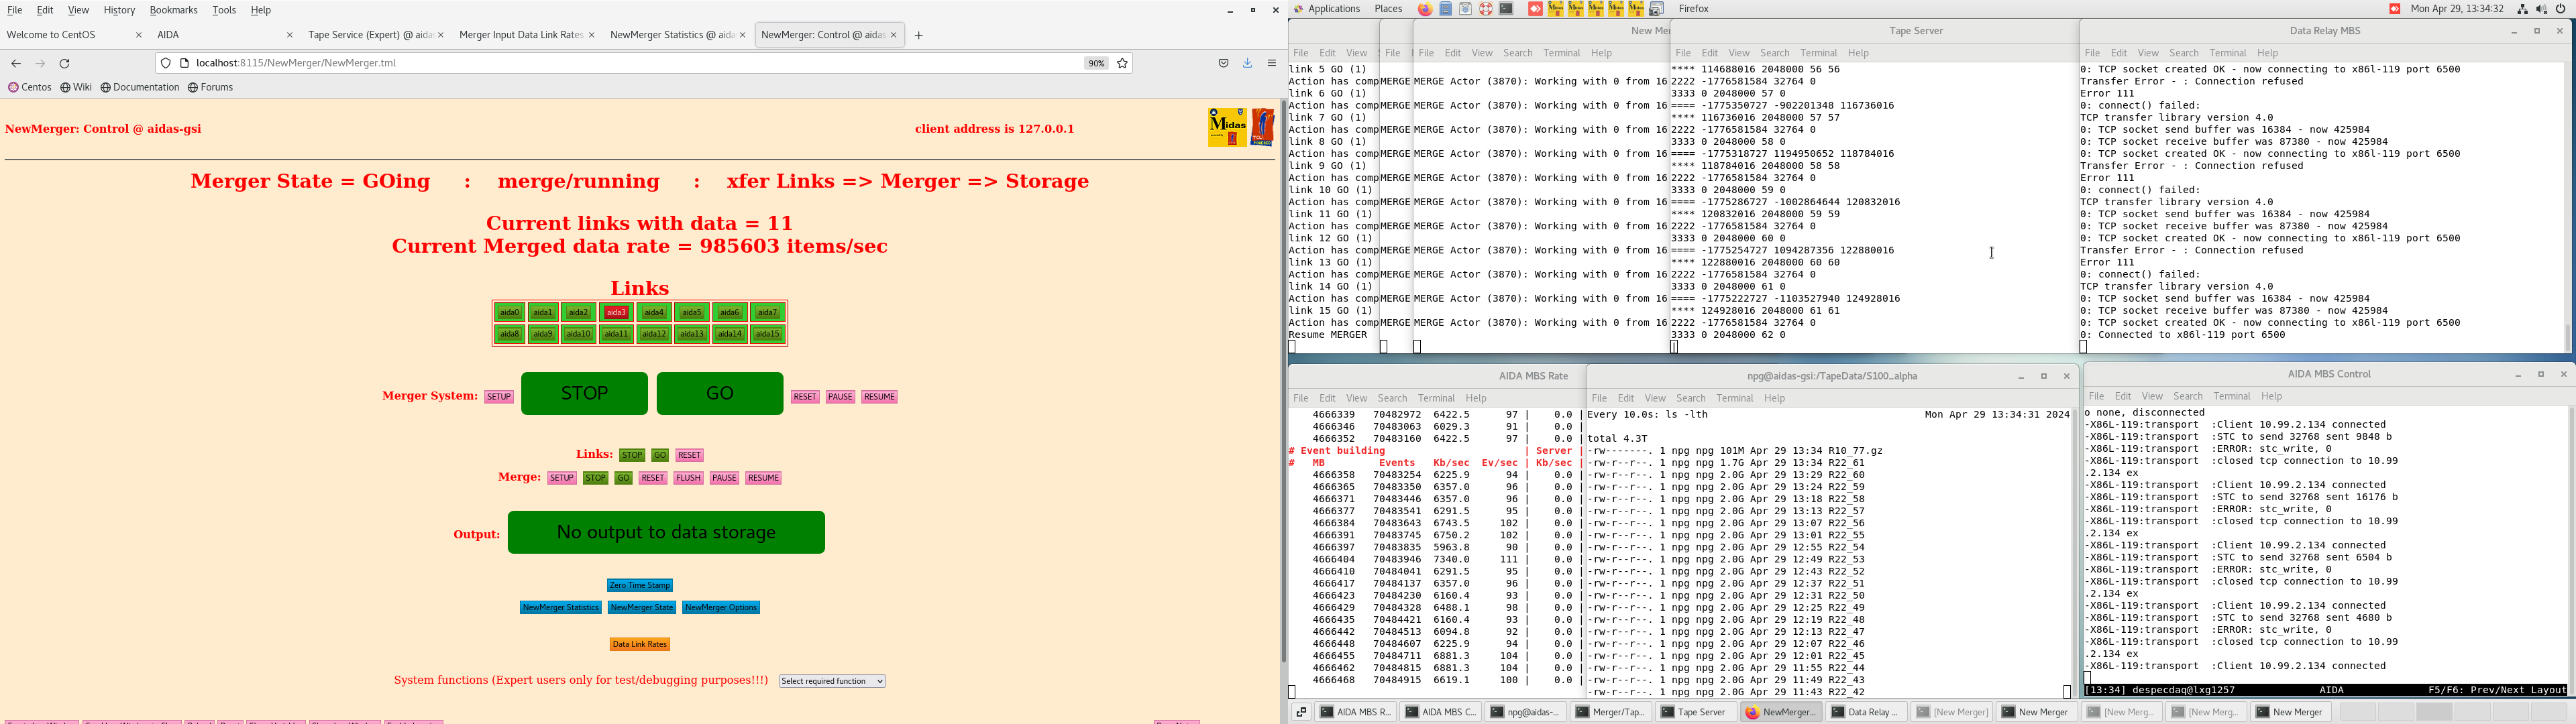The image size is (2576, 724).
Task: Click the big green GO button
Action: pos(720,393)
